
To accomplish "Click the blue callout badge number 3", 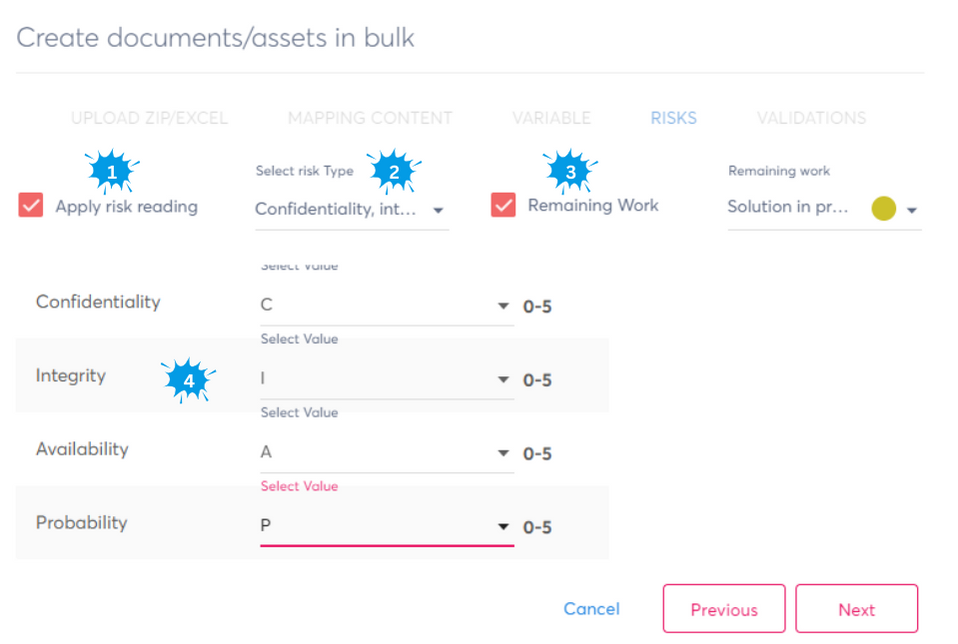I will point(570,172).
